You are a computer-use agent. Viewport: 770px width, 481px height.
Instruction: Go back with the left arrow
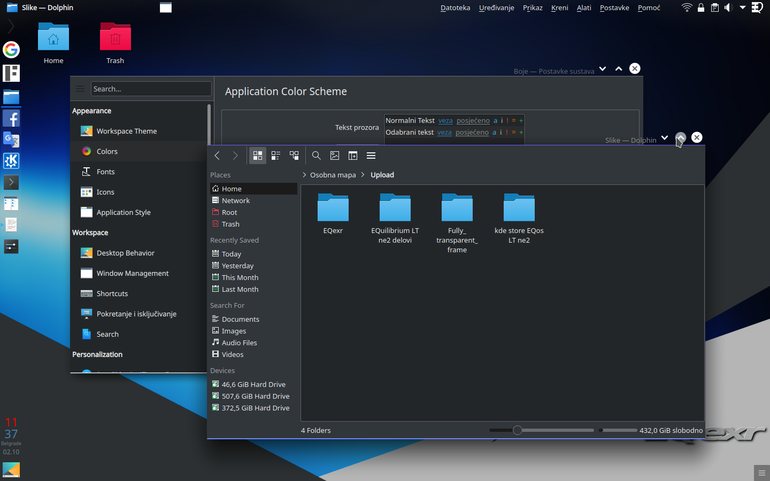pyautogui.click(x=217, y=156)
